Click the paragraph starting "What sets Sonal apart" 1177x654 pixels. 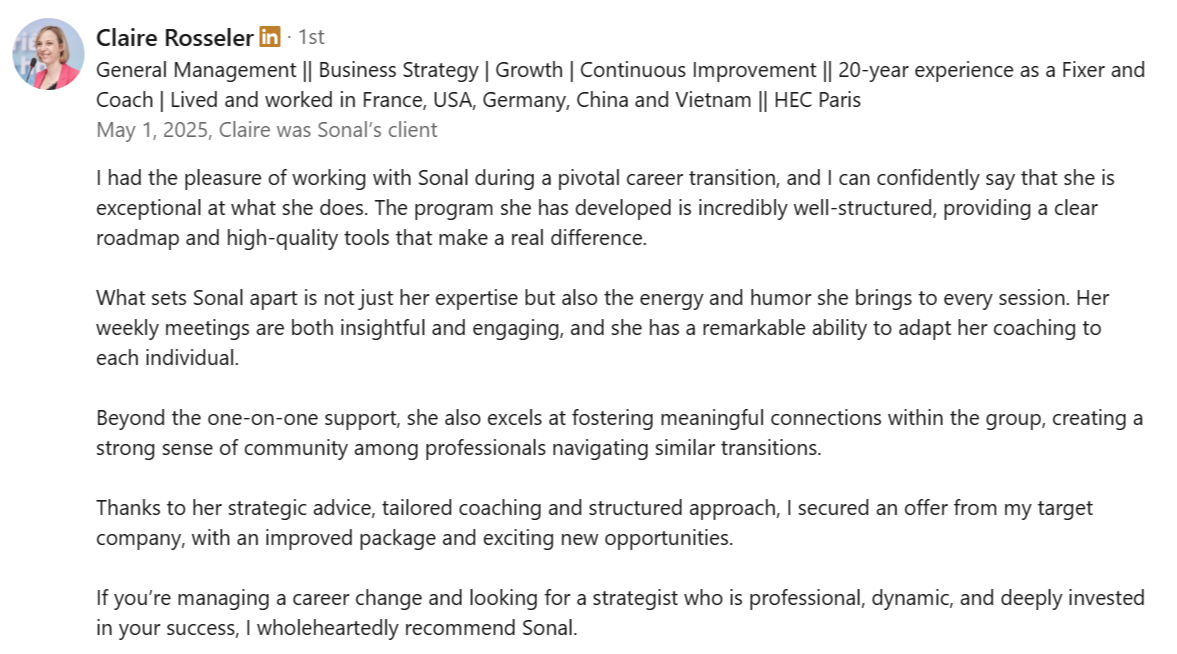[x=602, y=328]
